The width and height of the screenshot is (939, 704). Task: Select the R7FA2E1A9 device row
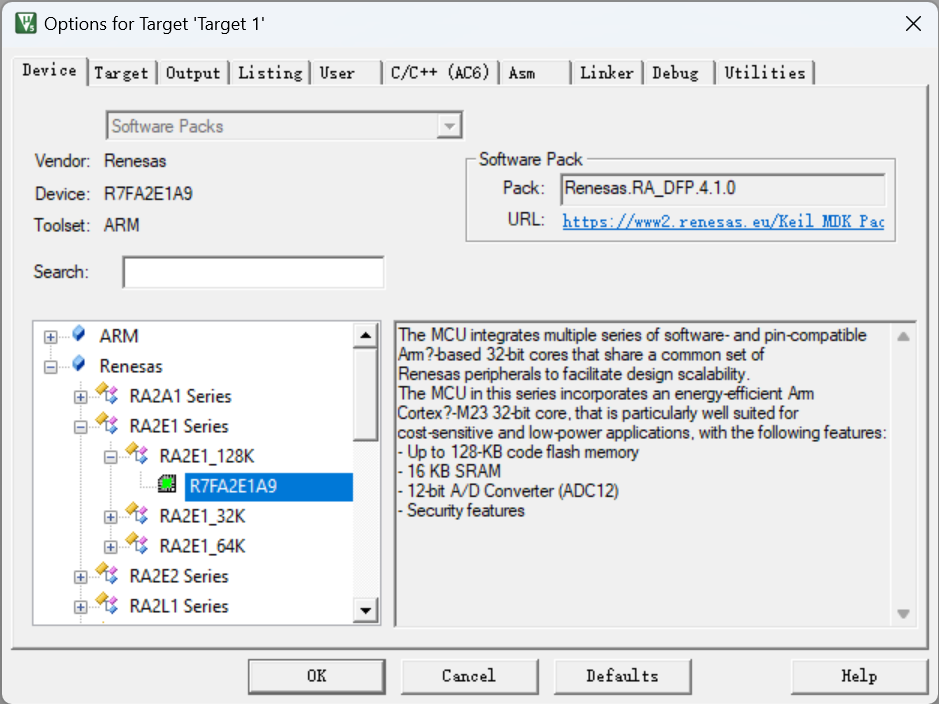tap(268, 486)
